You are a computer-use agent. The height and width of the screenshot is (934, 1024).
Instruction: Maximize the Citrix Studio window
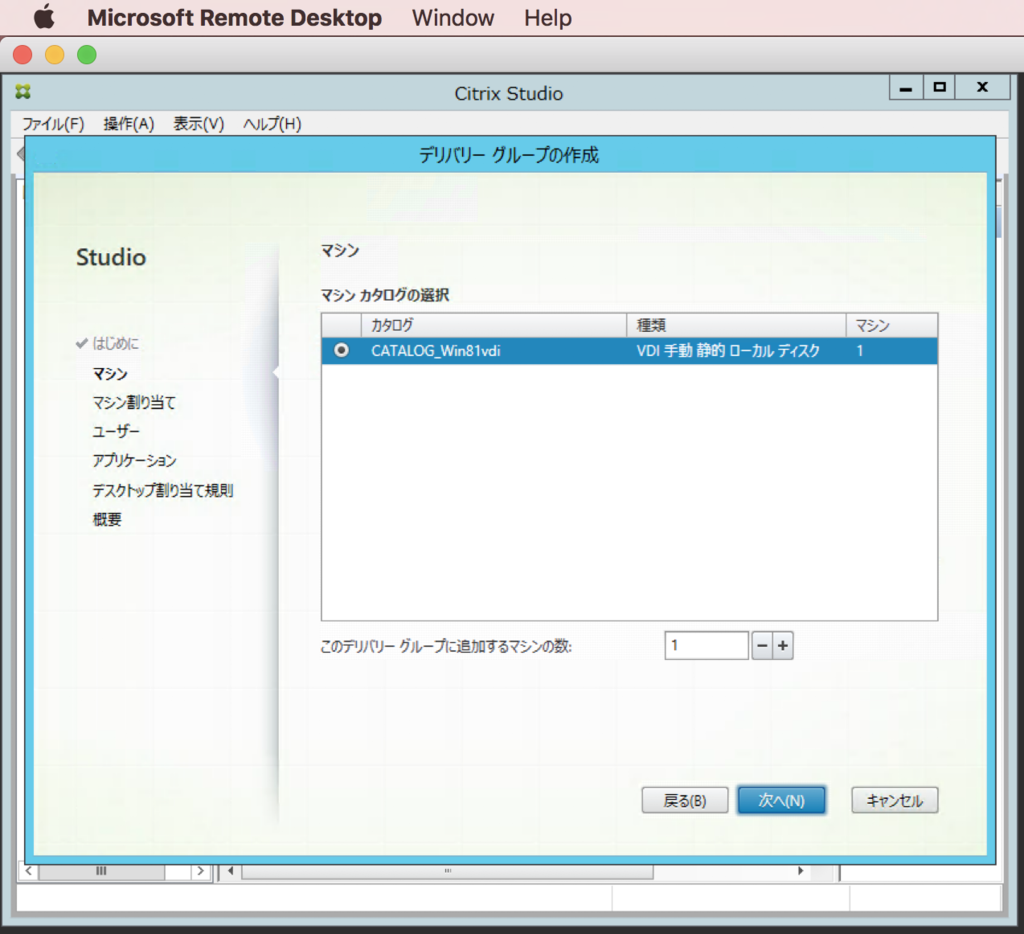click(x=939, y=87)
